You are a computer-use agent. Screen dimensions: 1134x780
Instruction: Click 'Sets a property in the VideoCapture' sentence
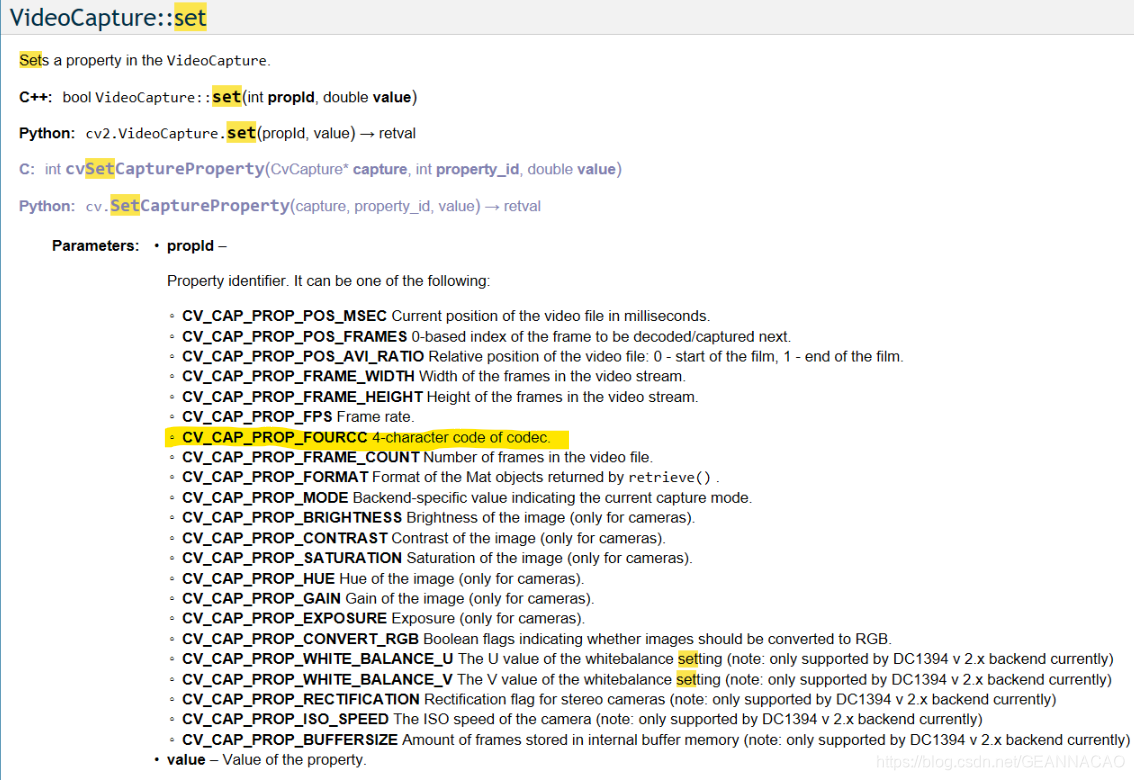click(145, 60)
